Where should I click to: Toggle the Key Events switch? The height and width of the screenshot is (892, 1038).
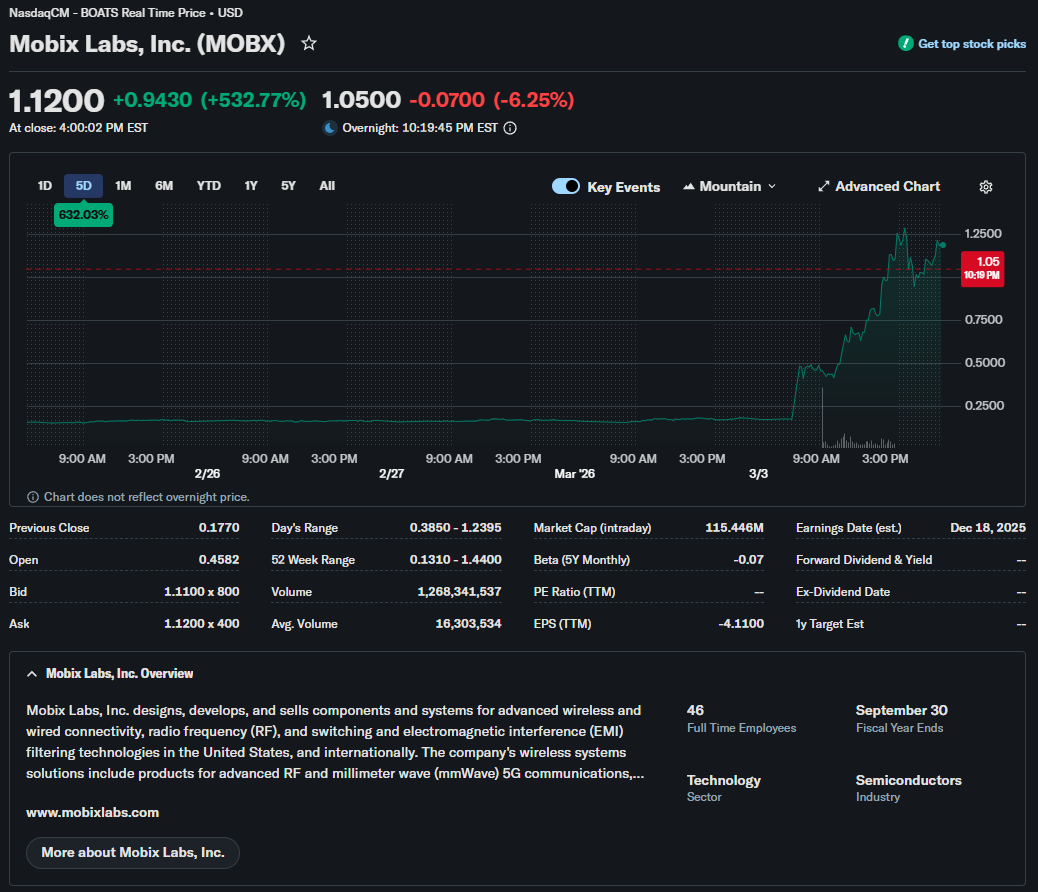pos(566,186)
